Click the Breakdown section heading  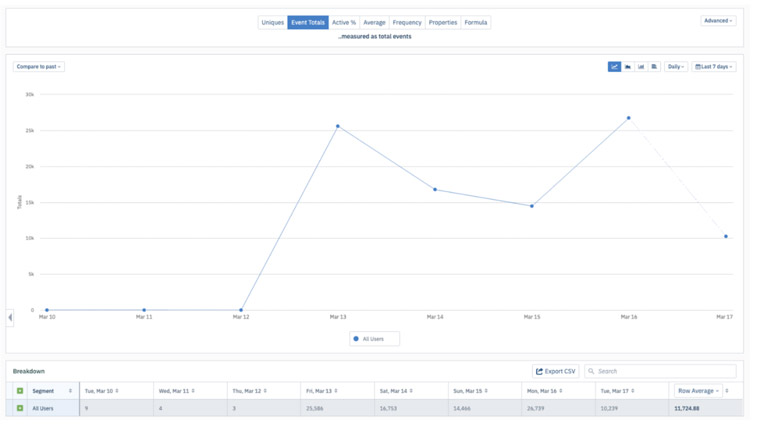coord(29,371)
